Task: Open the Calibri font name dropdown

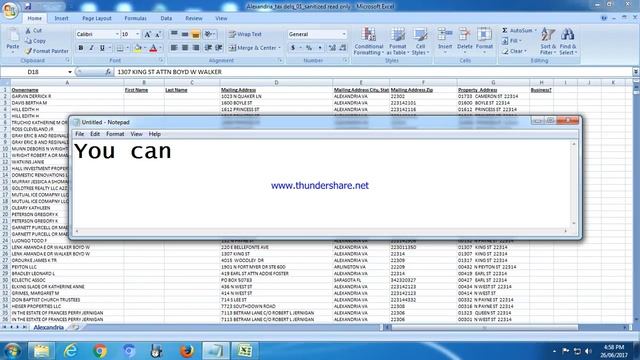Action: 117,34
